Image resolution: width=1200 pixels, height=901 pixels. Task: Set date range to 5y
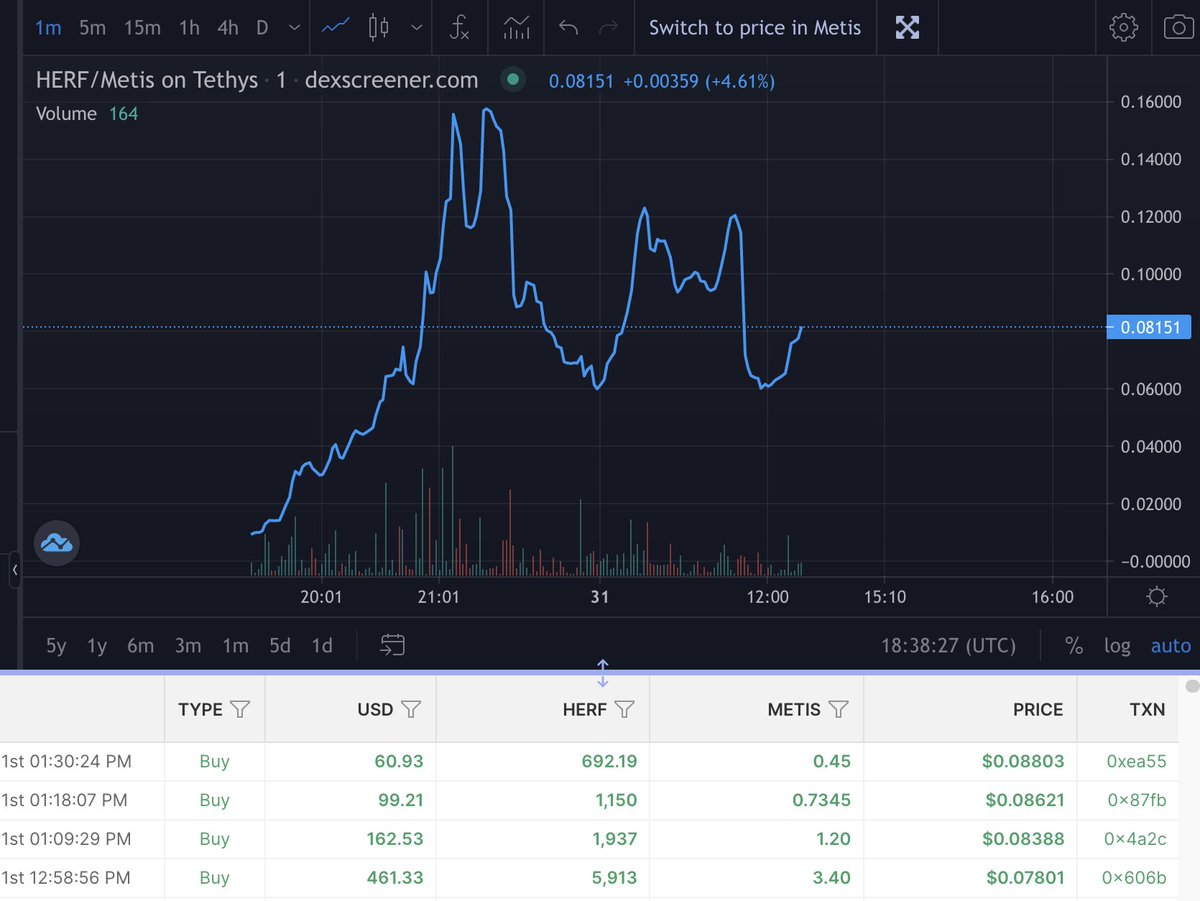pos(56,646)
